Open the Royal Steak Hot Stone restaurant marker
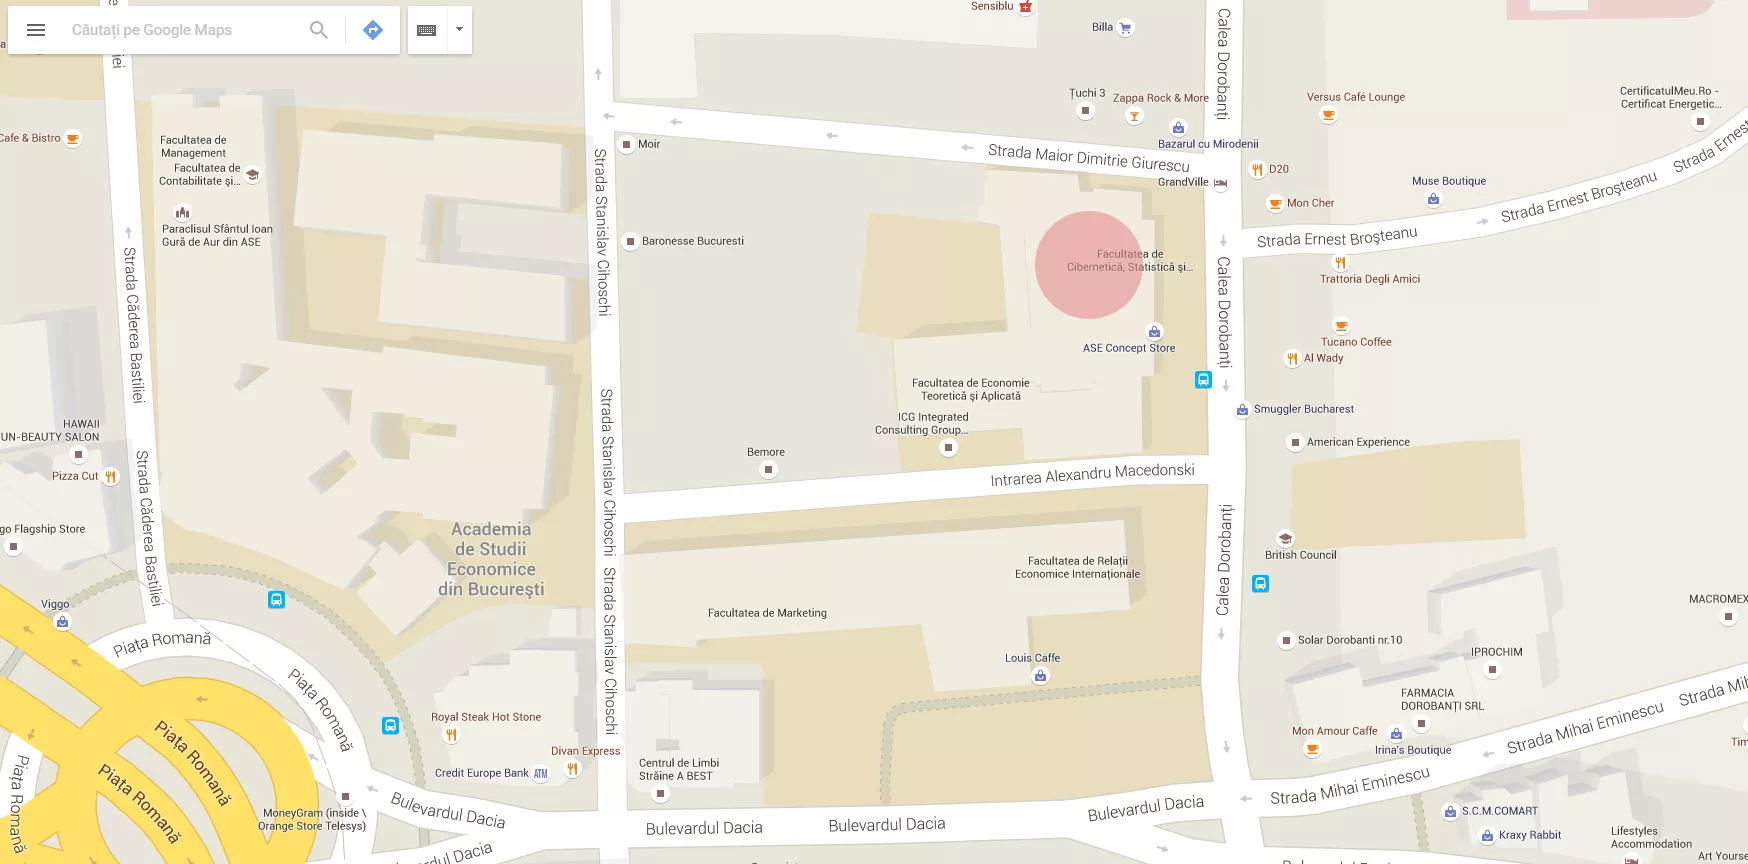 pos(451,735)
